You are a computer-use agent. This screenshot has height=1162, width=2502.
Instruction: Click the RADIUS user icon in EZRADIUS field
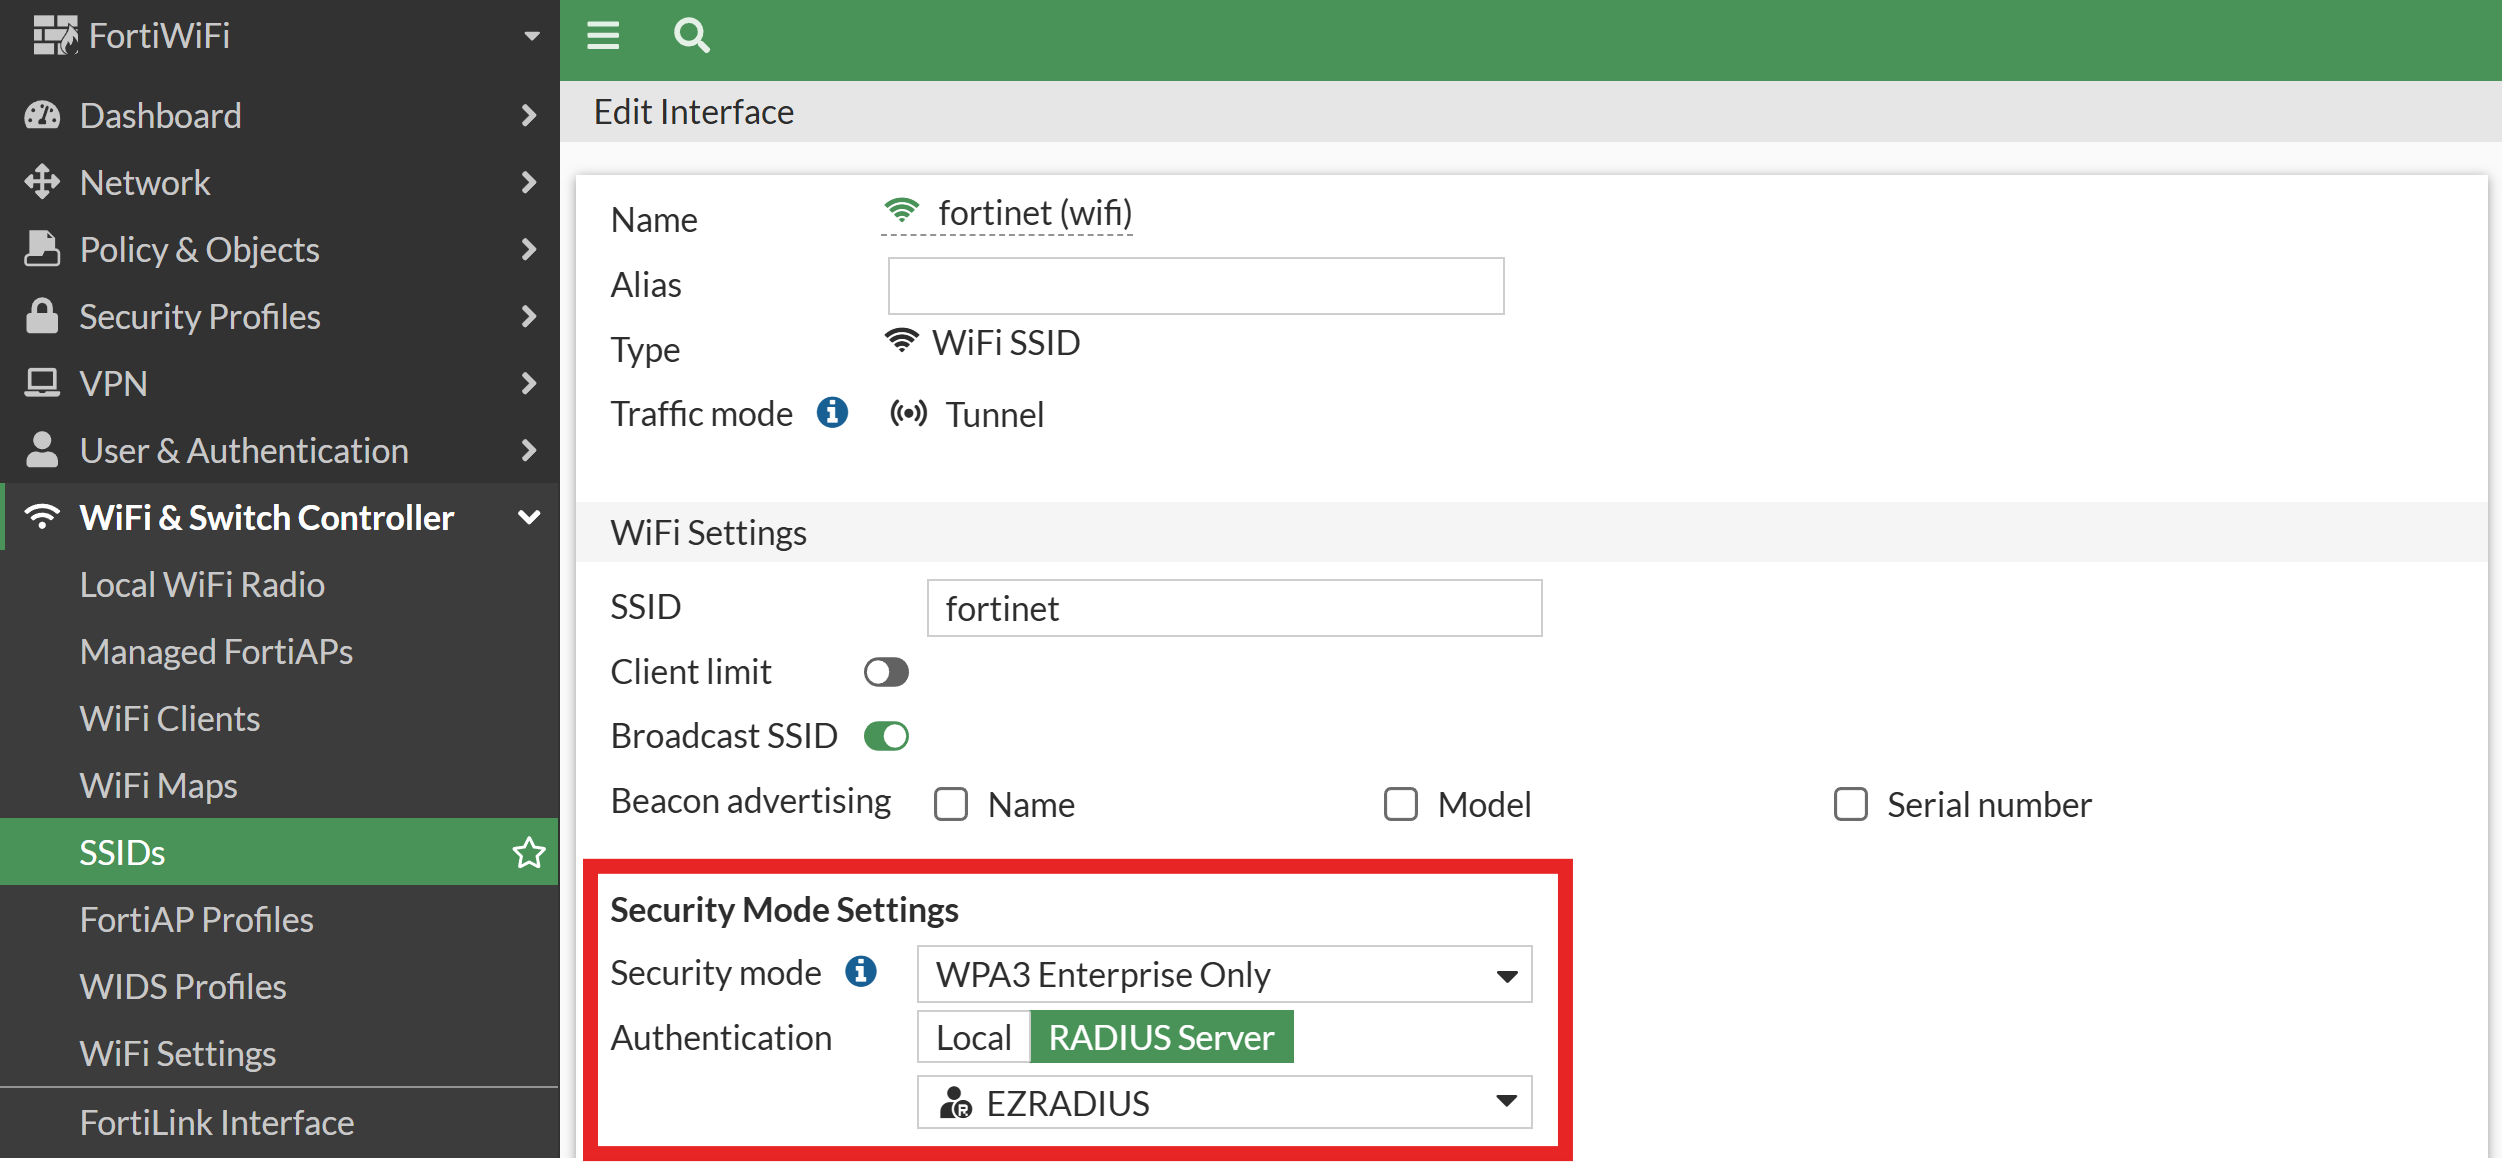pyautogui.click(x=953, y=1103)
